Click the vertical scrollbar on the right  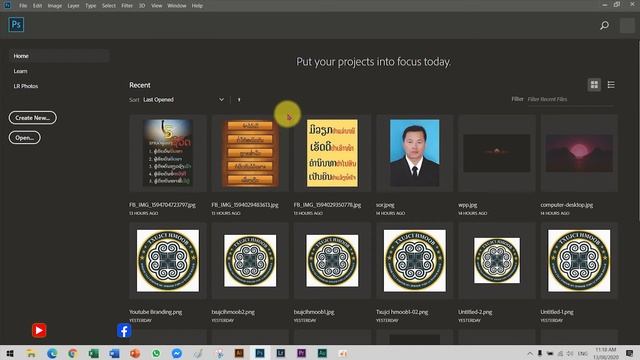(638, 131)
